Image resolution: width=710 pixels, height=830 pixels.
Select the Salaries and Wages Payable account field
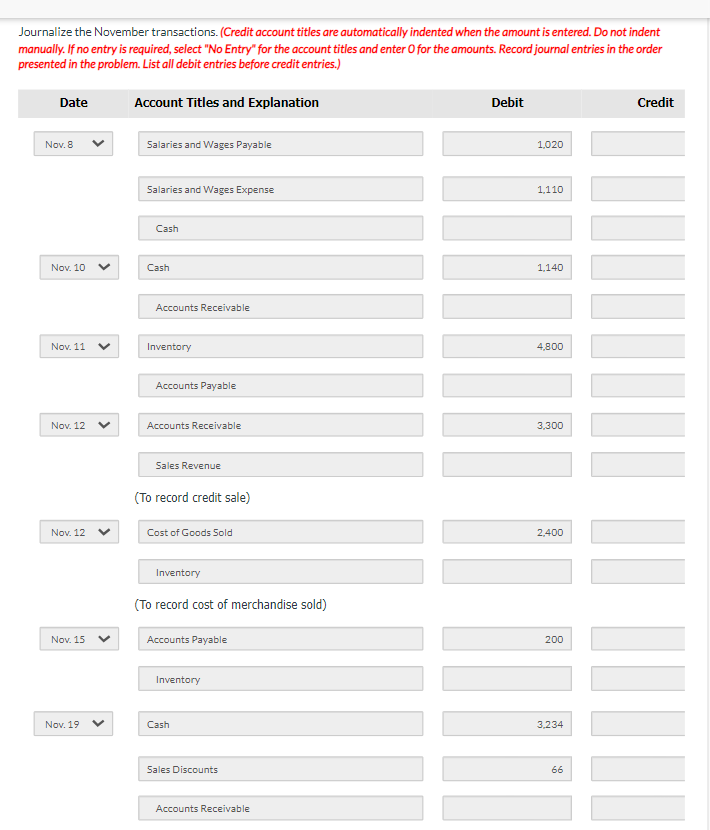tap(280, 143)
